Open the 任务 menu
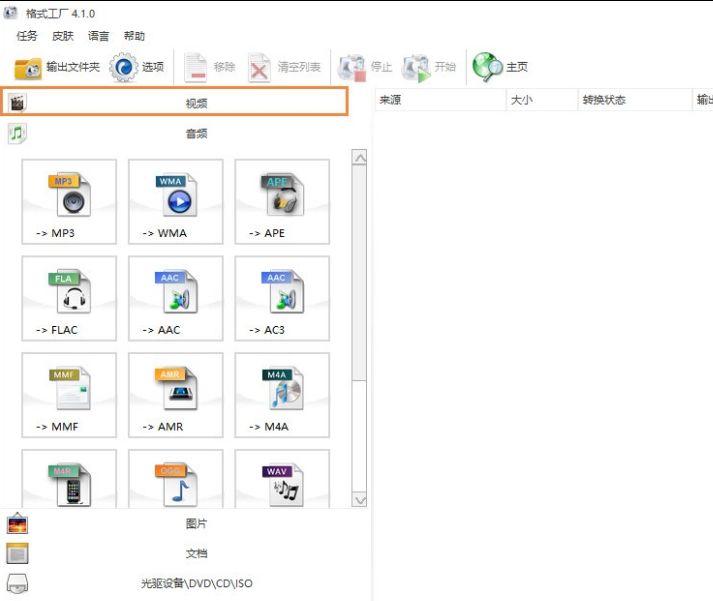The image size is (713, 601). pyautogui.click(x=27, y=36)
